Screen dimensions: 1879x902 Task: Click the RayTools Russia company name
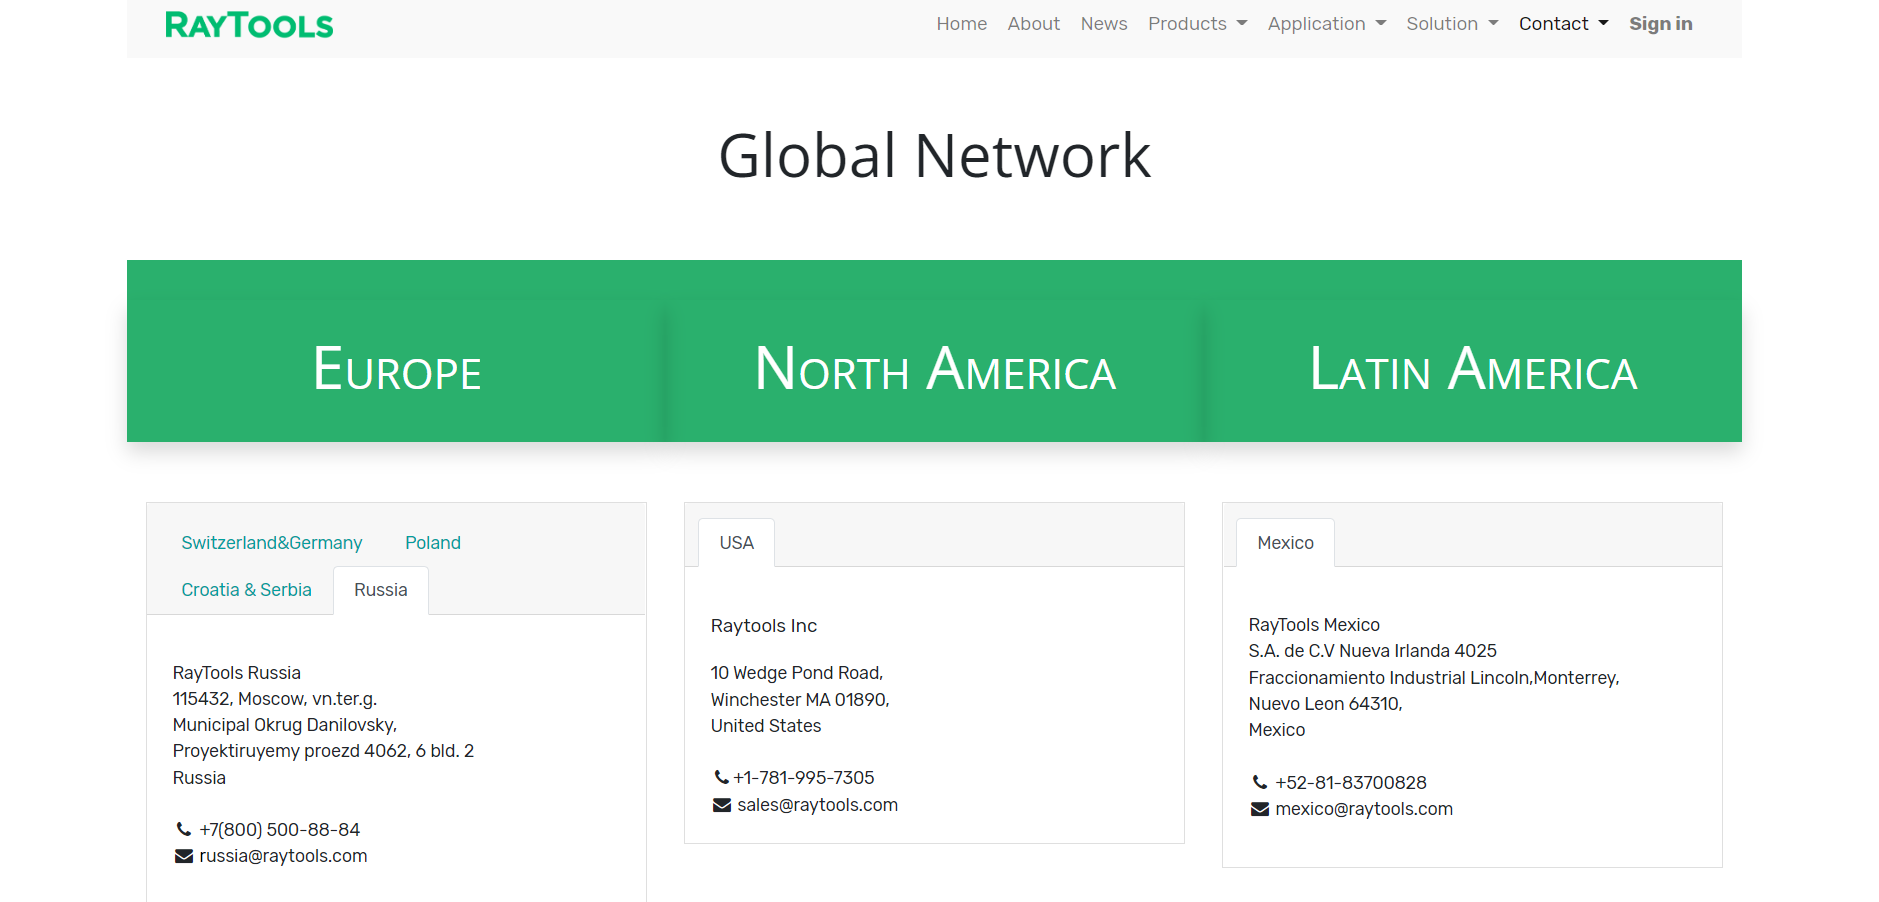(x=237, y=673)
